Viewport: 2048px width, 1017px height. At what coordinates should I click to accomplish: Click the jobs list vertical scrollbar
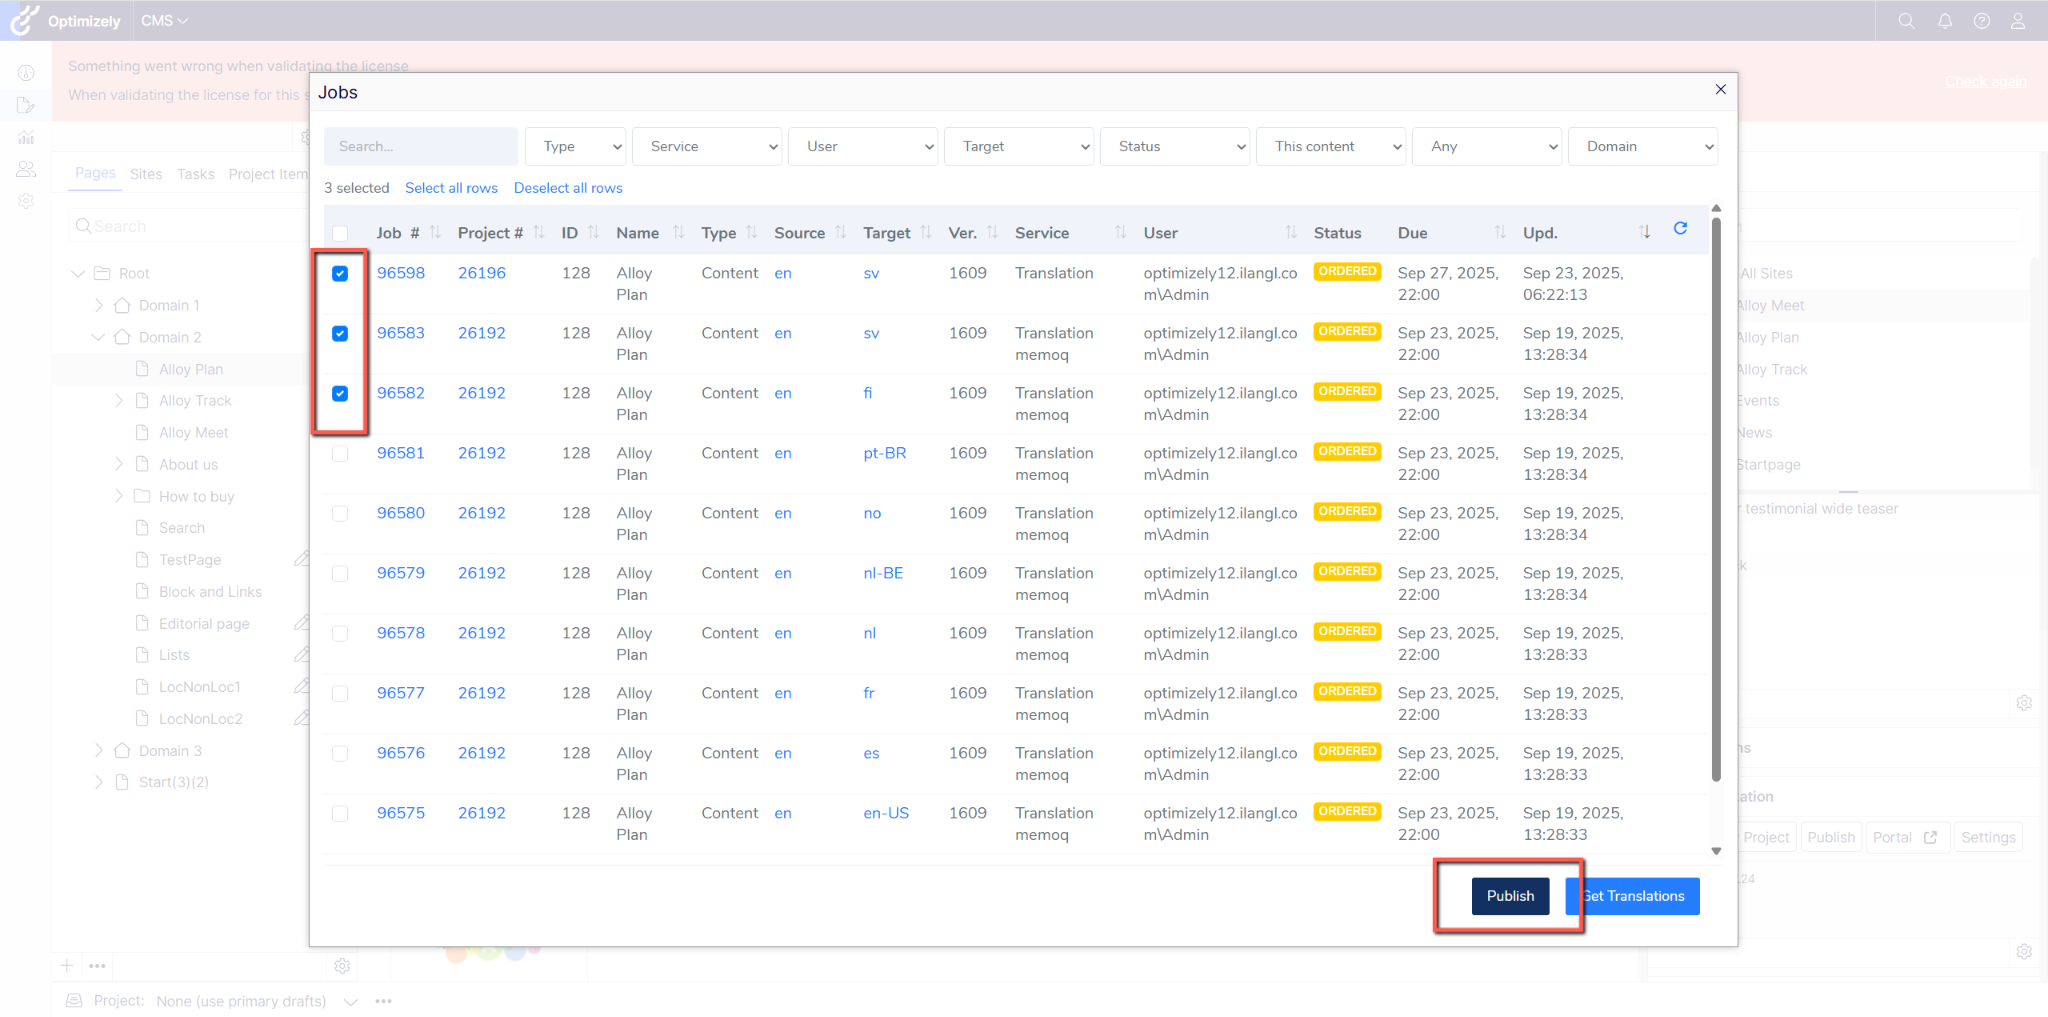(x=1716, y=500)
